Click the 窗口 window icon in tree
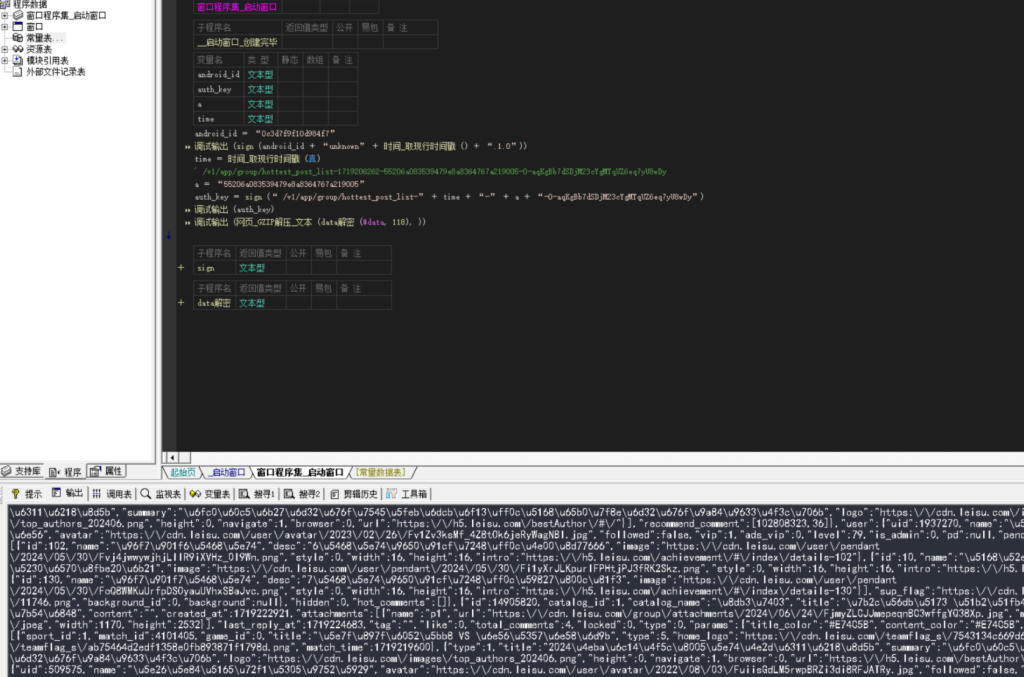 click(x=18, y=27)
